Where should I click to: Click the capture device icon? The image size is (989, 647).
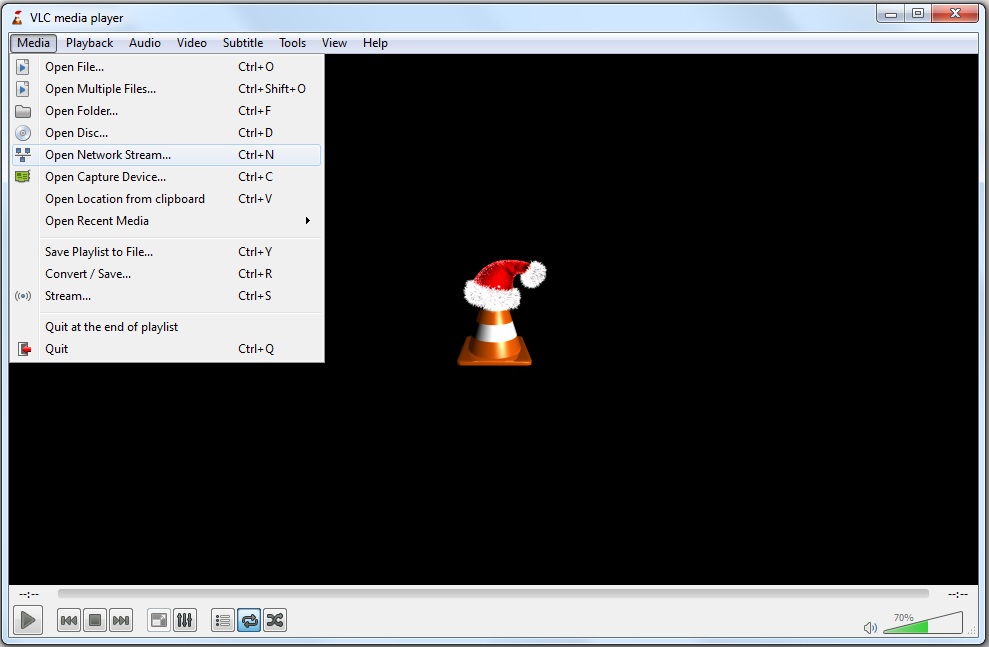23,177
